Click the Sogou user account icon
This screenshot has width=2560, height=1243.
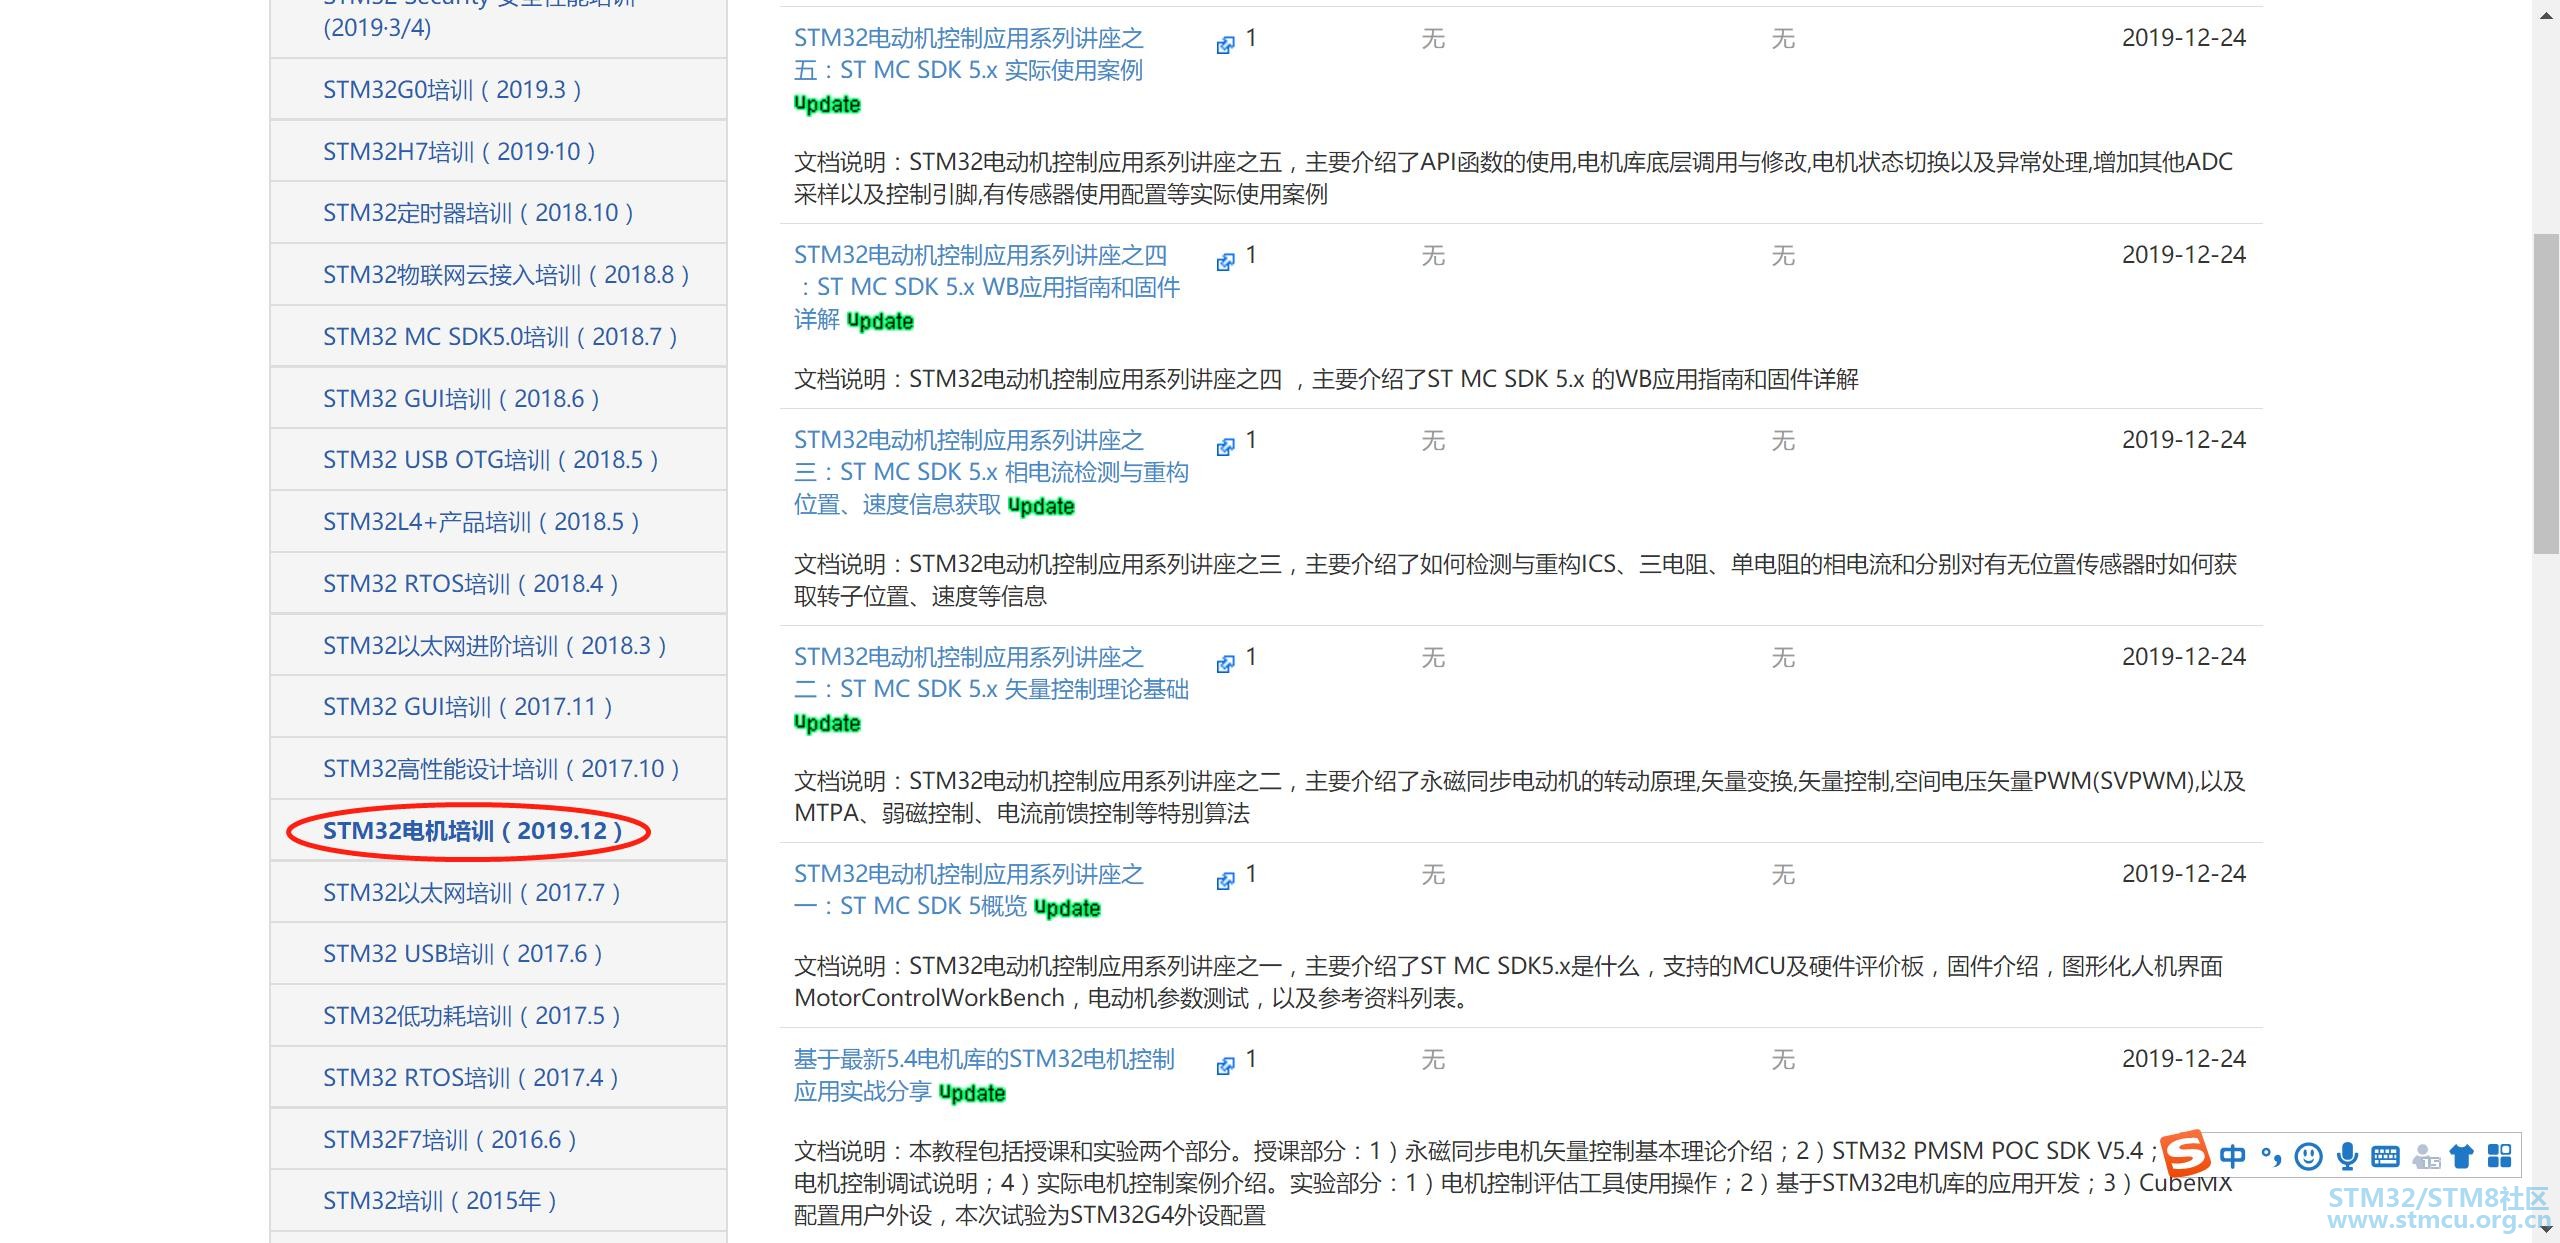click(x=2426, y=1157)
